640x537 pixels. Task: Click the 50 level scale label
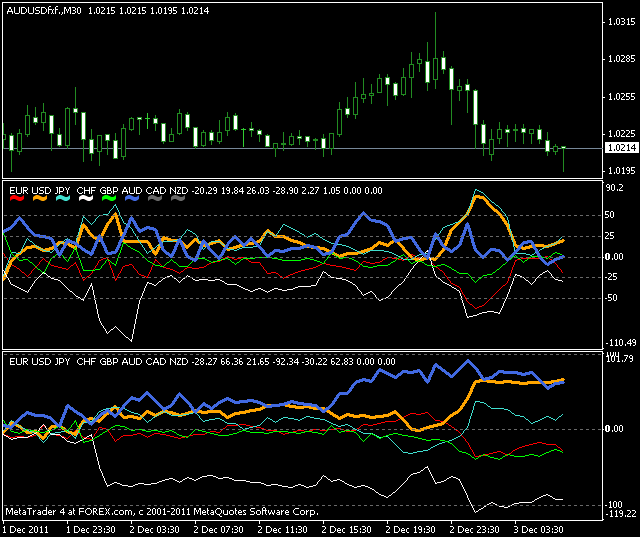tap(609, 215)
